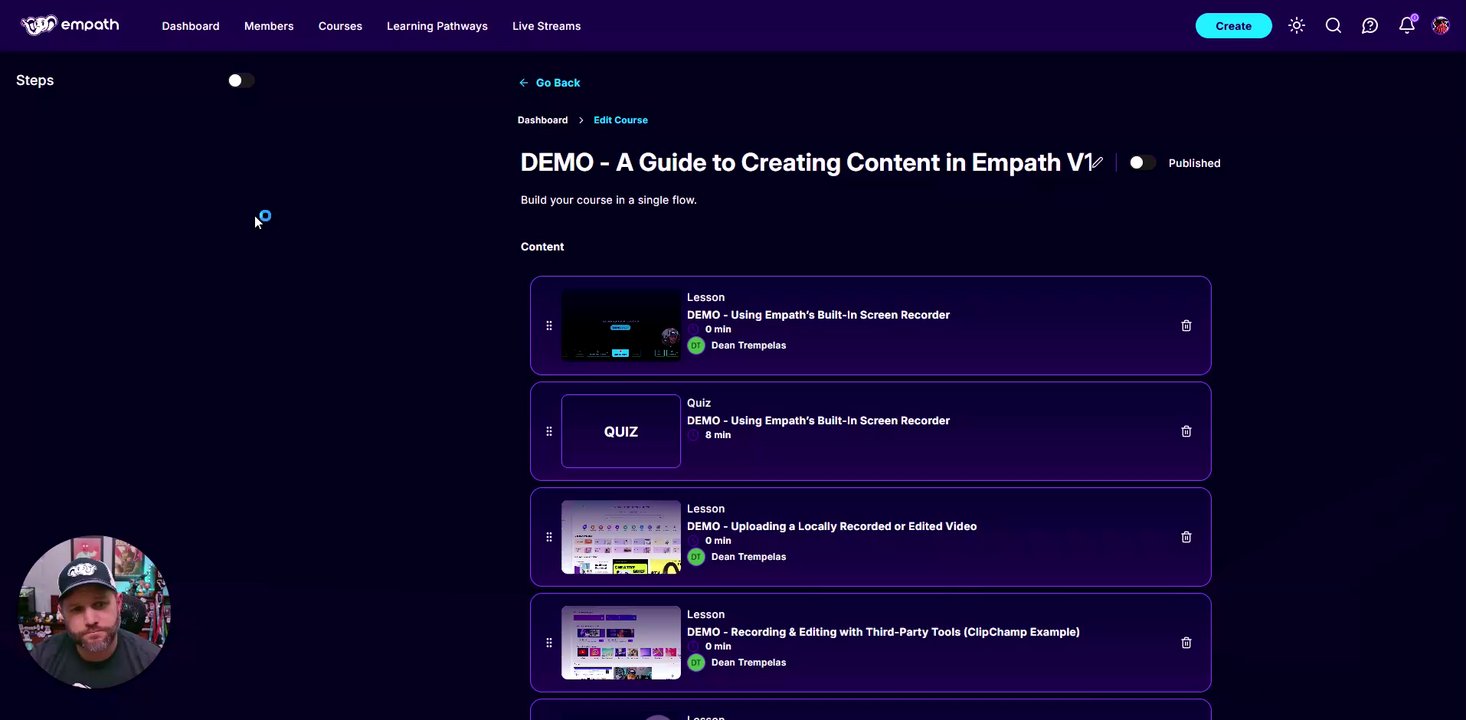Click the back arrow icon next to Go Back
Screen dimensions: 1466x720
[x=524, y=83]
